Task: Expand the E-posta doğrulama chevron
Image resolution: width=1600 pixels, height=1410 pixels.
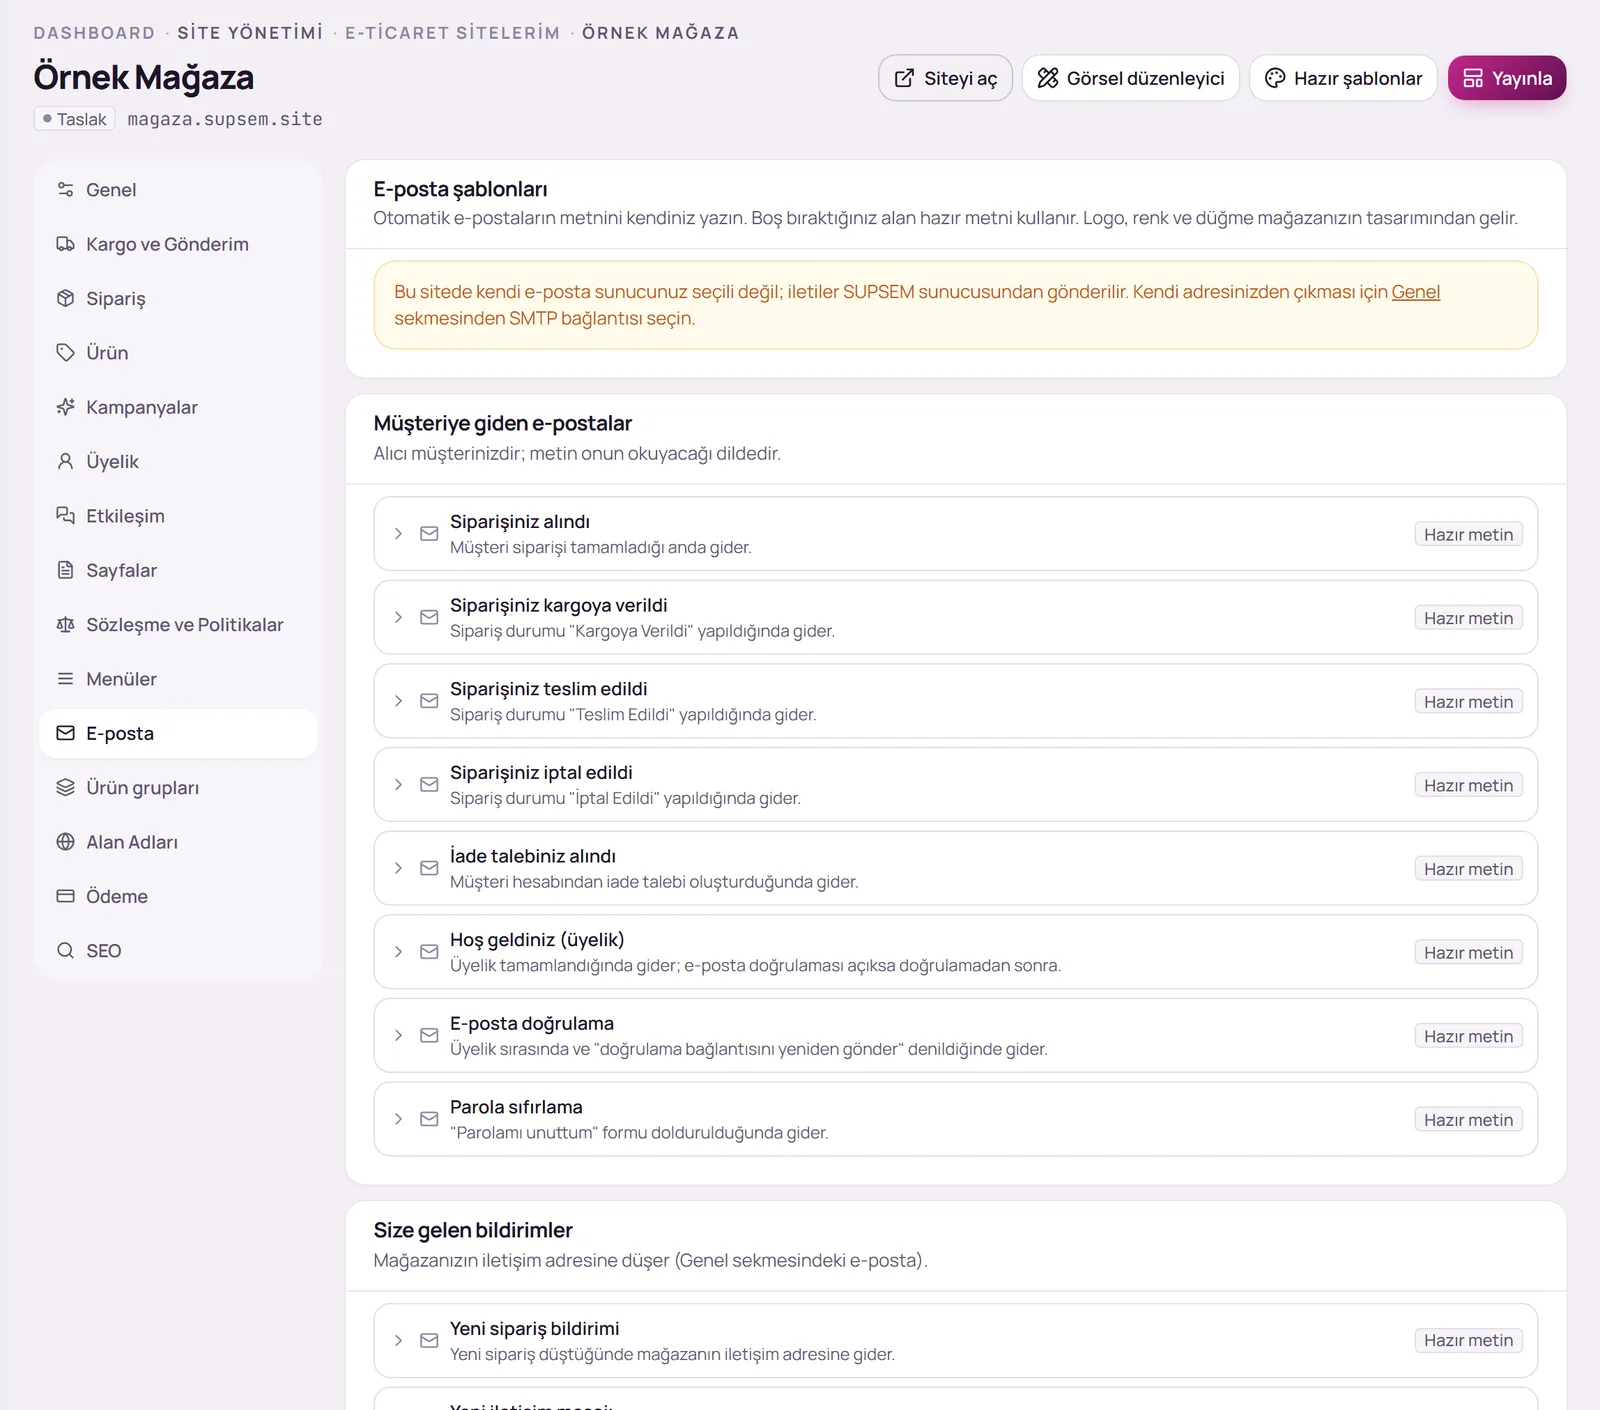Action: pos(398,1036)
